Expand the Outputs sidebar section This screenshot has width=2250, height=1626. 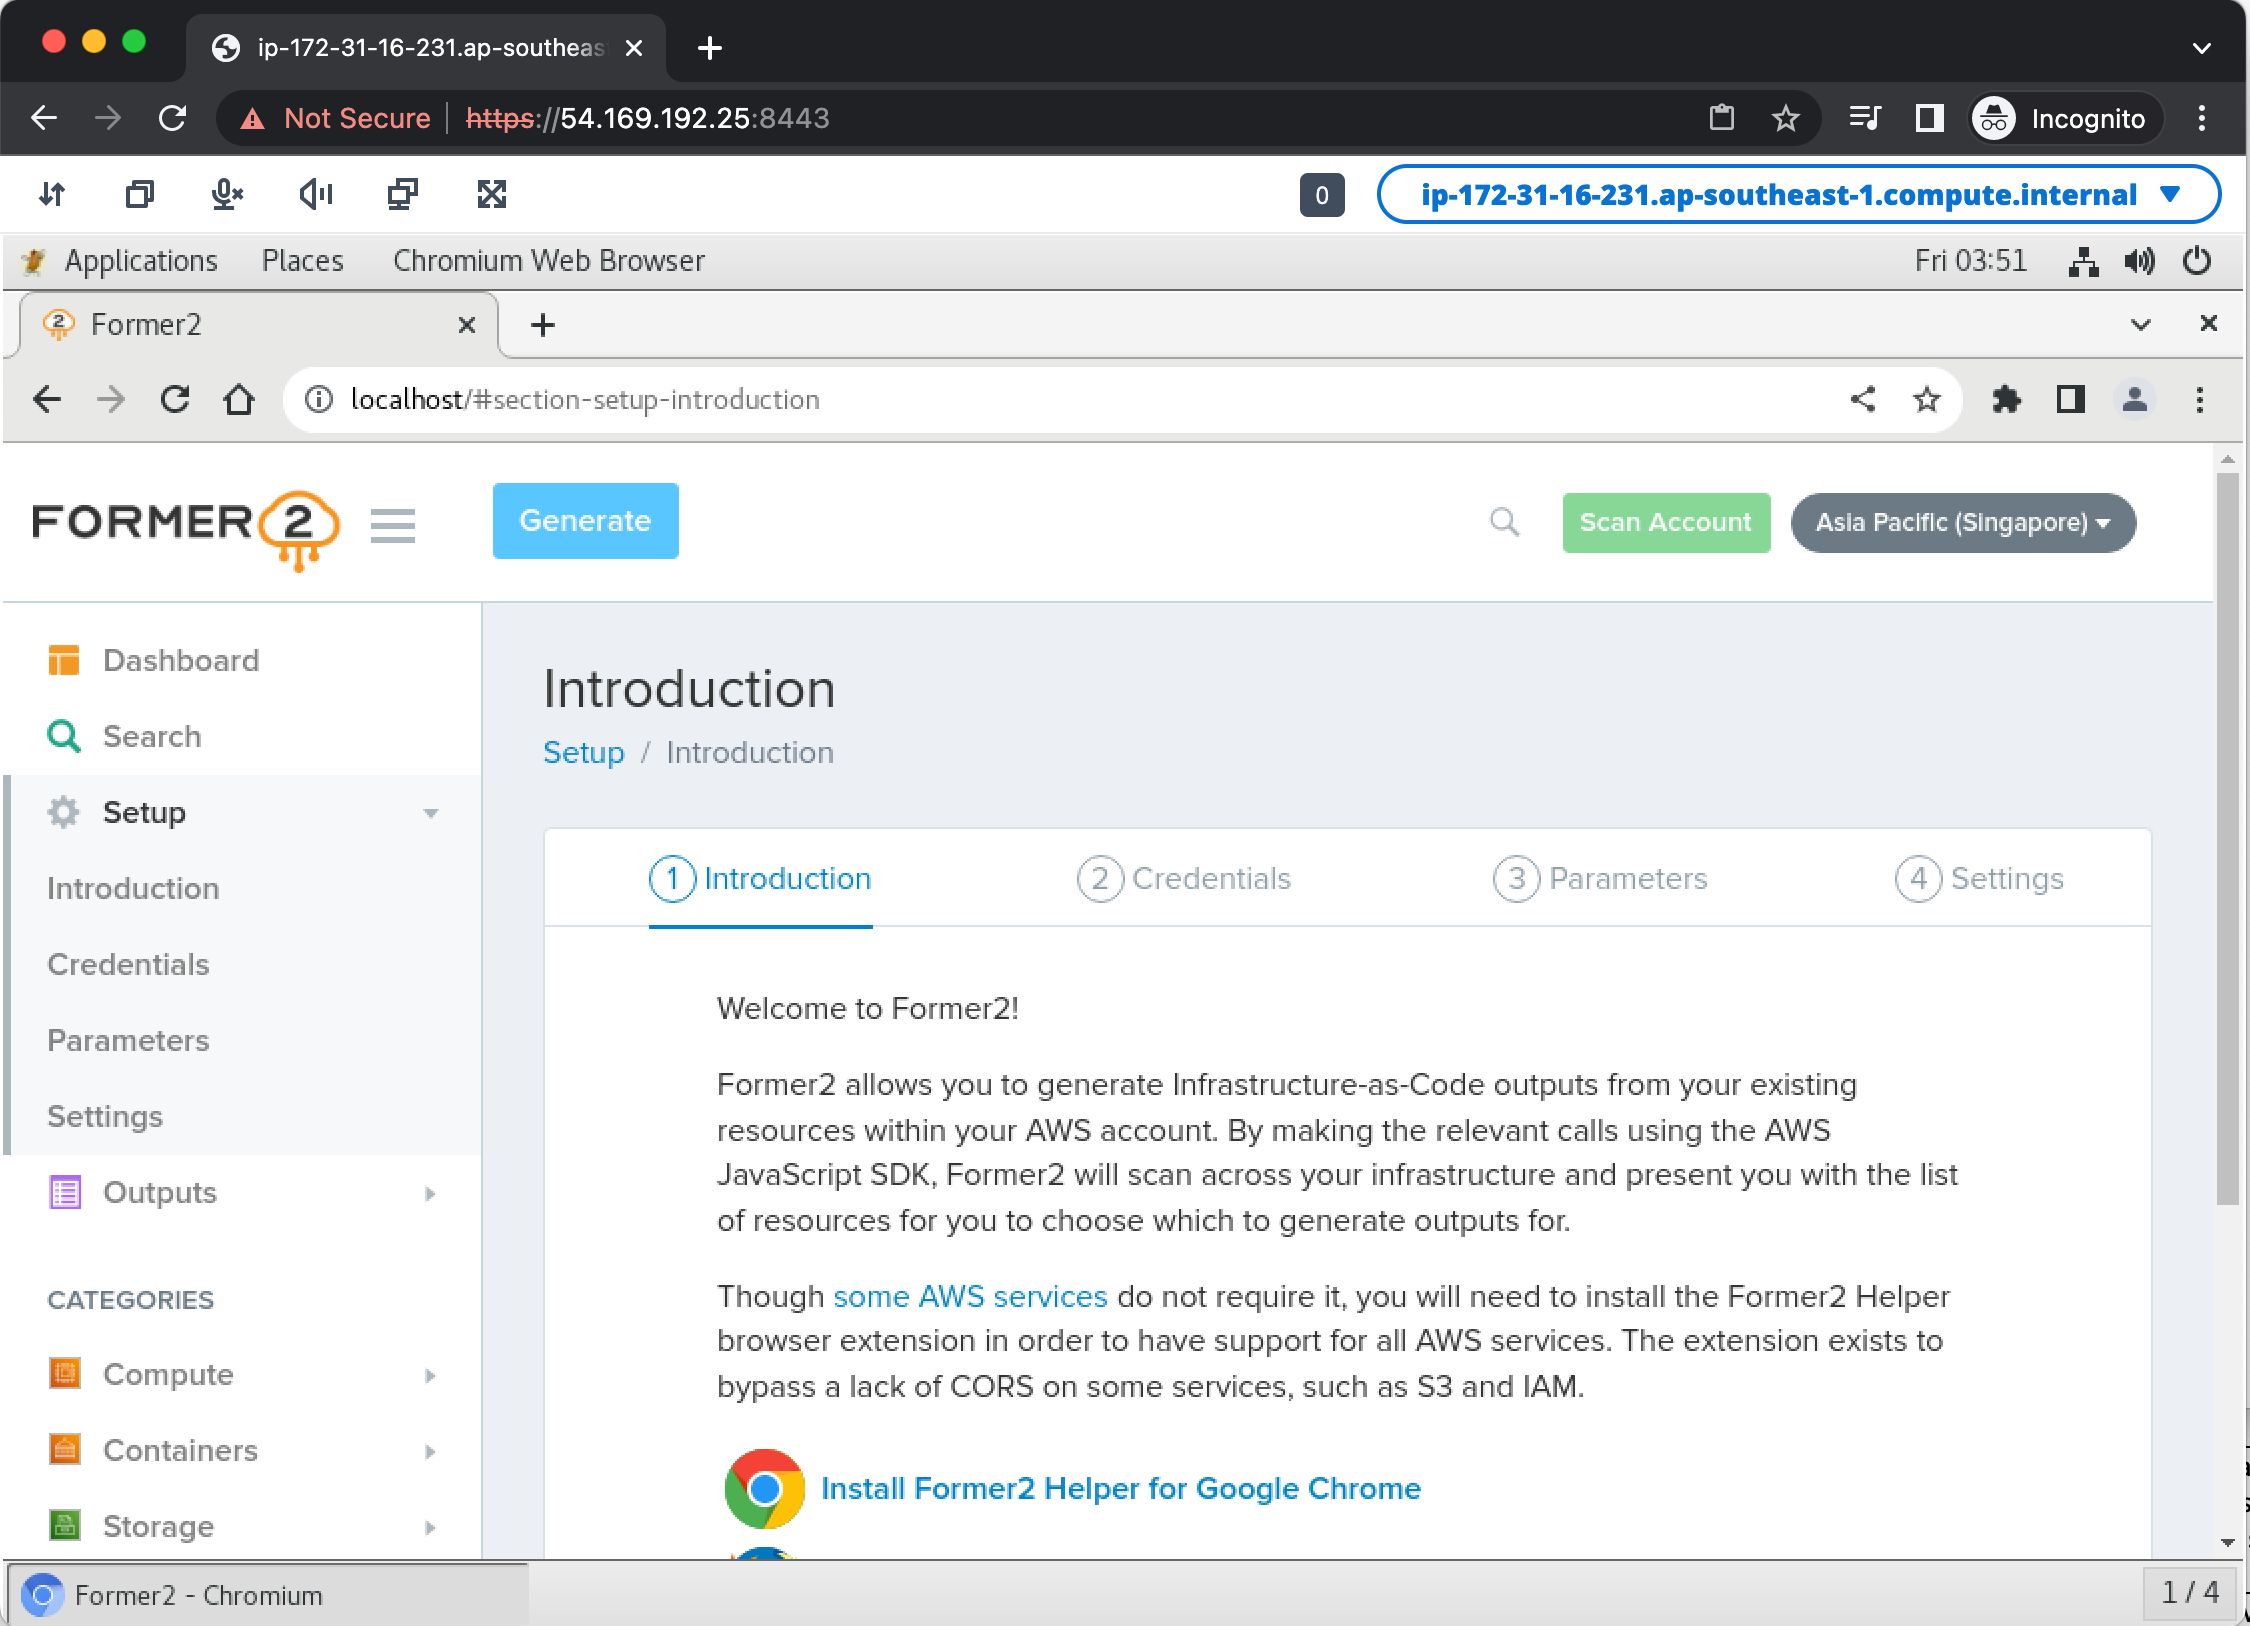tap(431, 1193)
